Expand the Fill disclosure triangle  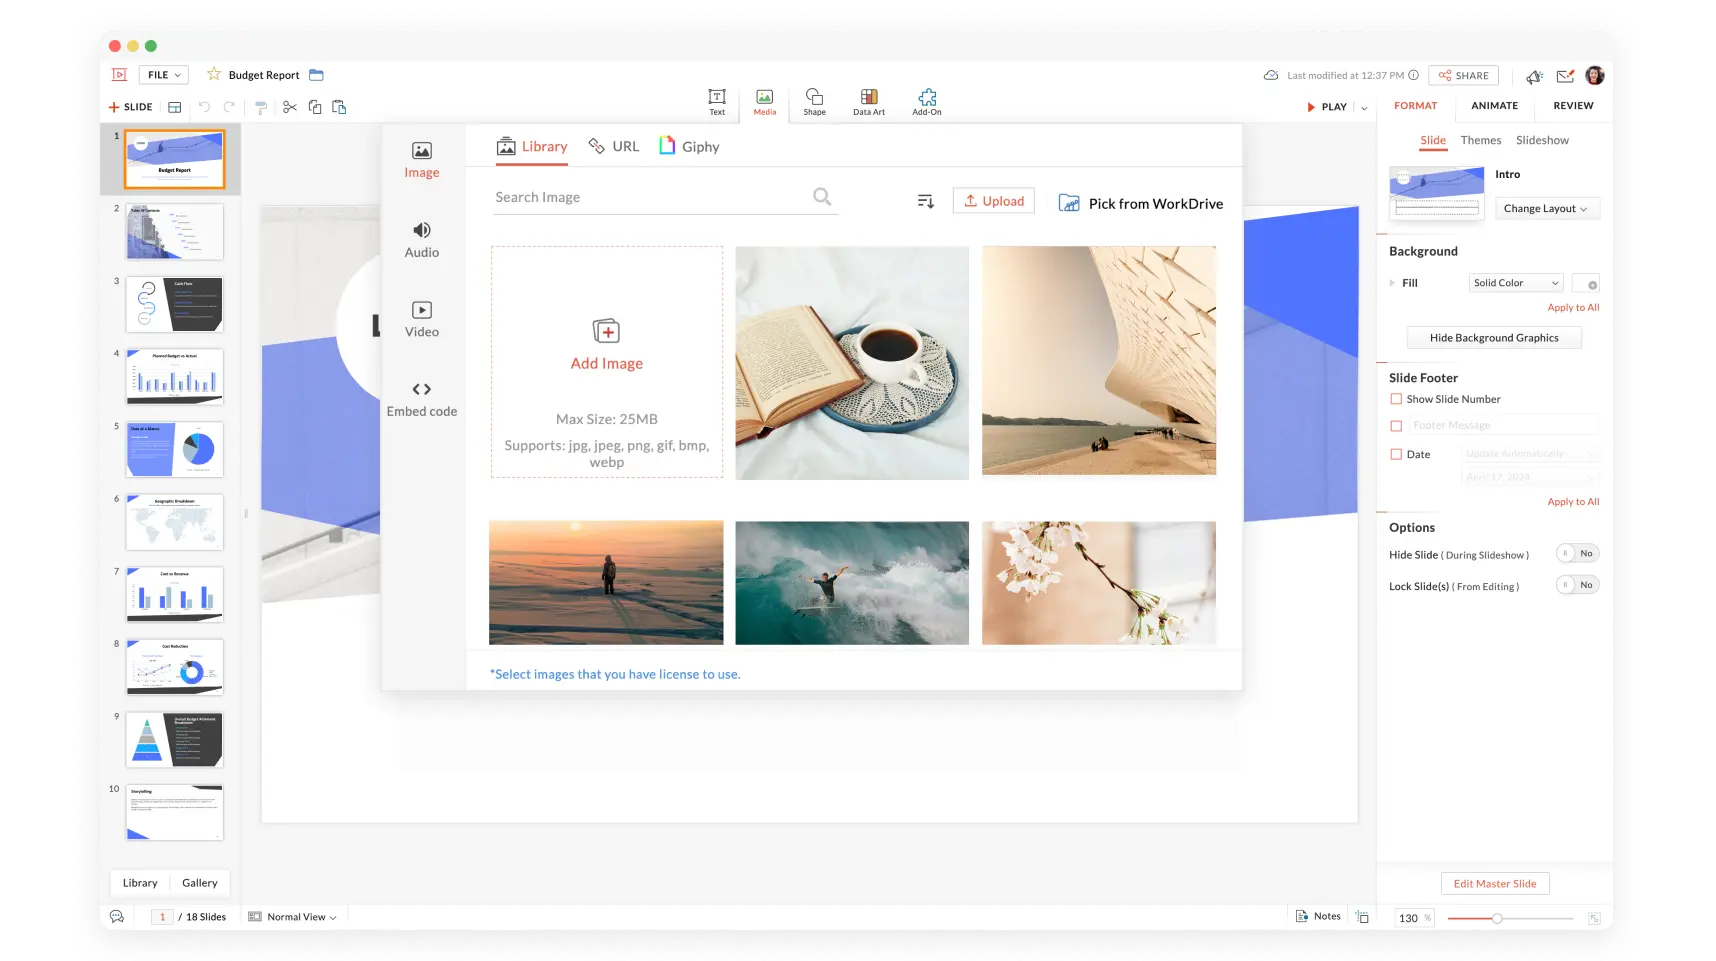[1392, 283]
